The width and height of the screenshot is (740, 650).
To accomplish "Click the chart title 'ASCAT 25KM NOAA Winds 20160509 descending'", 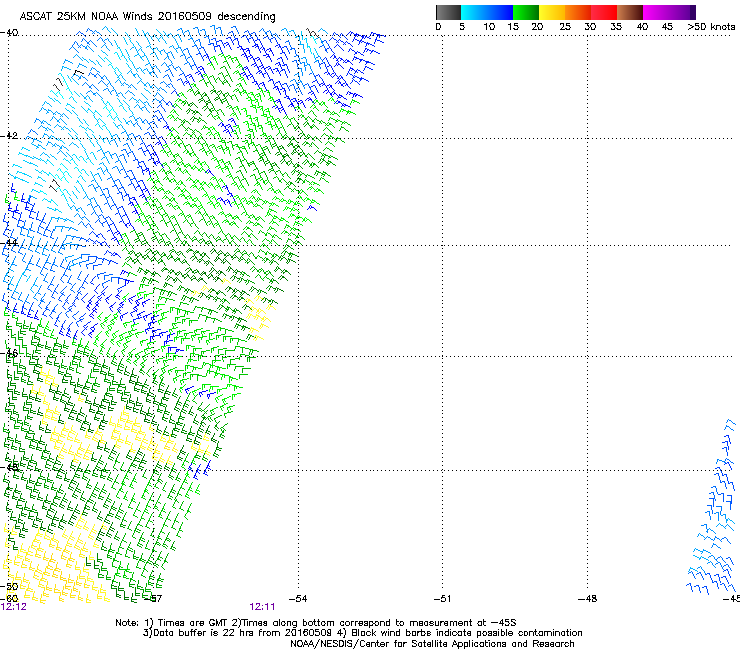I will coord(148,16).
